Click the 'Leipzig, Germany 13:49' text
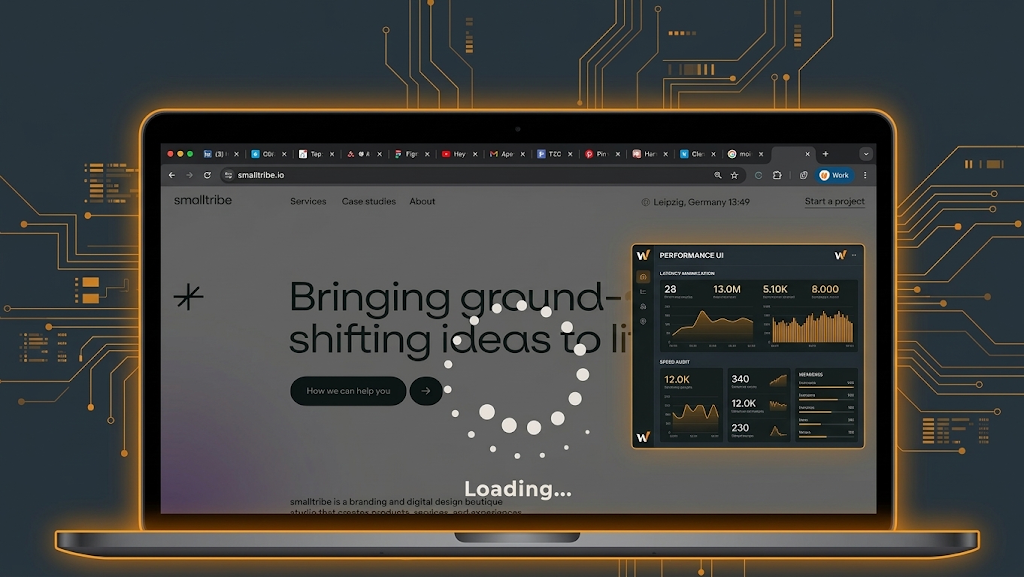 pos(701,202)
